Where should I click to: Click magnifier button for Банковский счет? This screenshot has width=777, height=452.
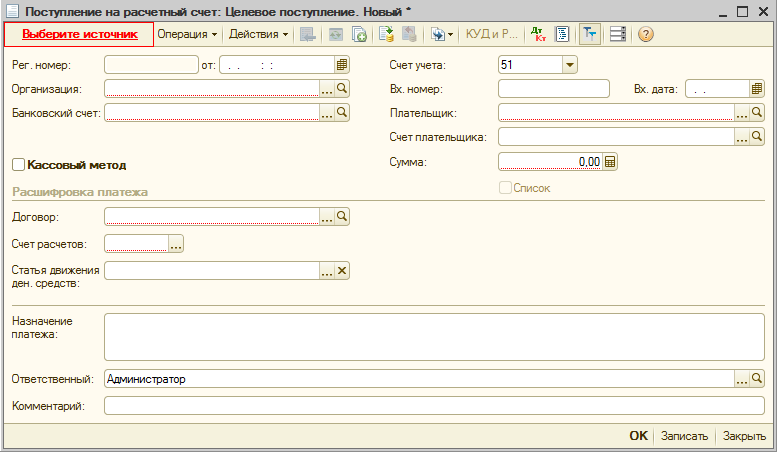pyautogui.click(x=342, y=113)
